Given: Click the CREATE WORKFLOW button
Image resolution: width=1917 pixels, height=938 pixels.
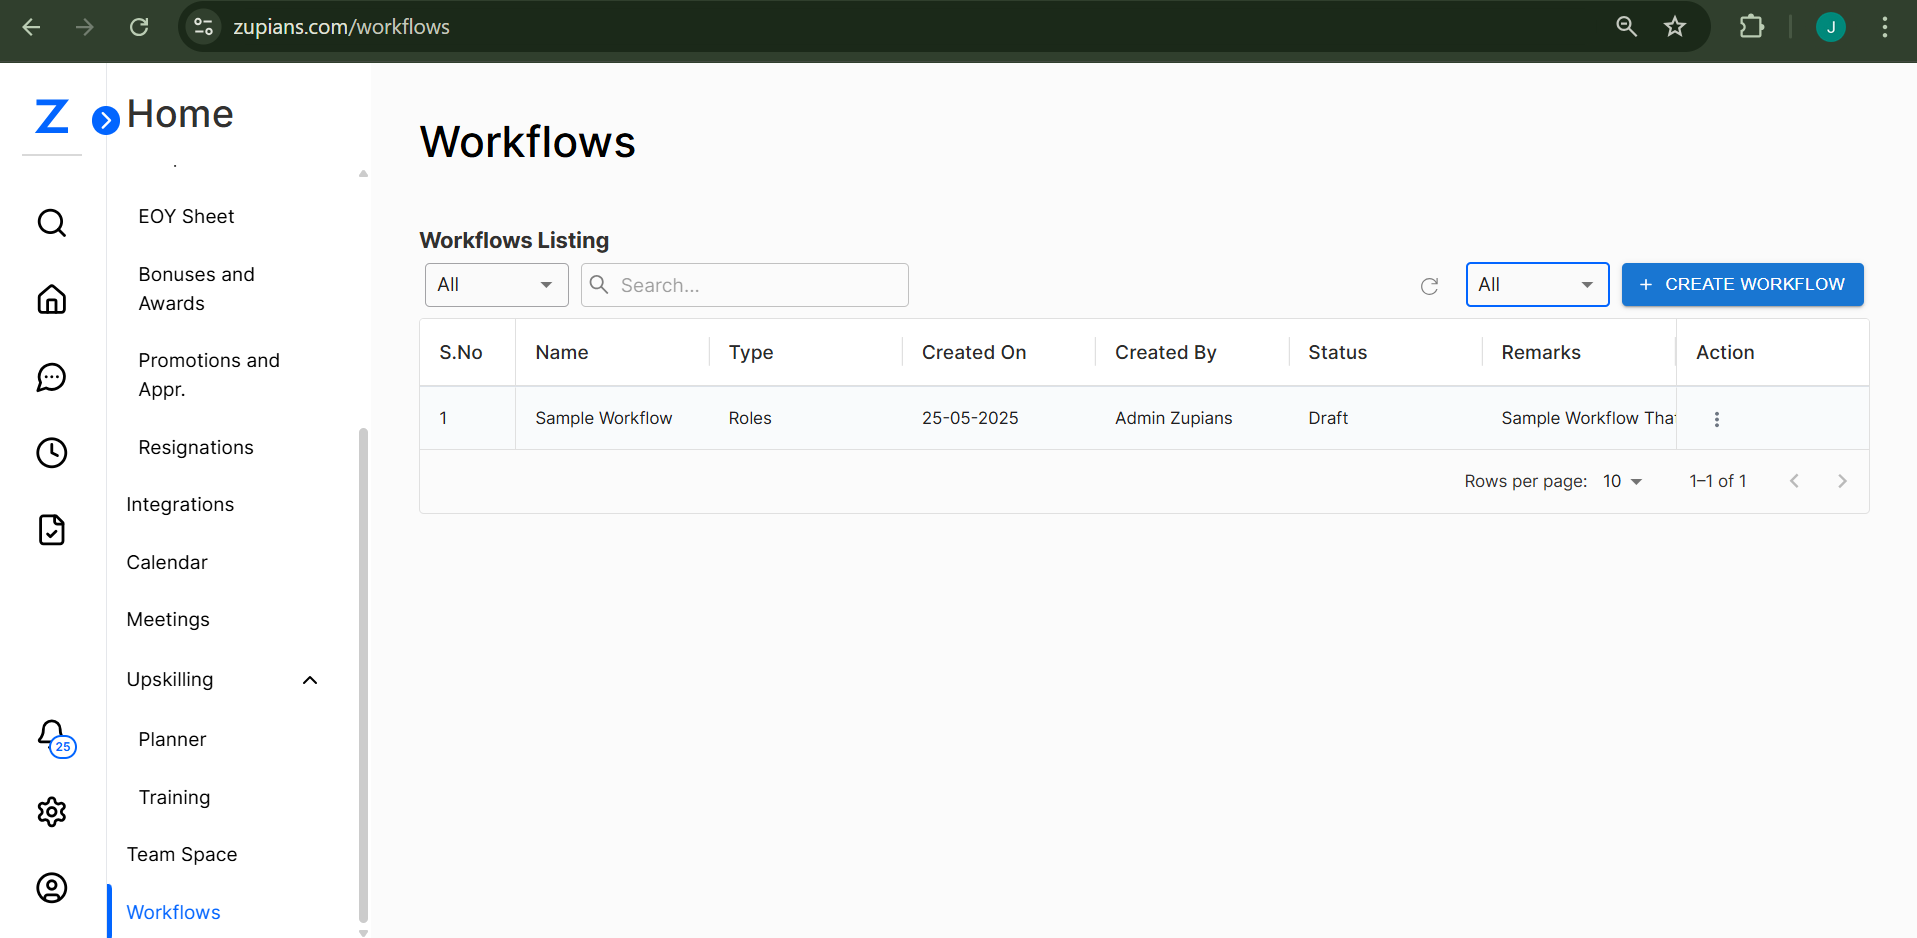Looking at the screenshot, I should 1742,284.
